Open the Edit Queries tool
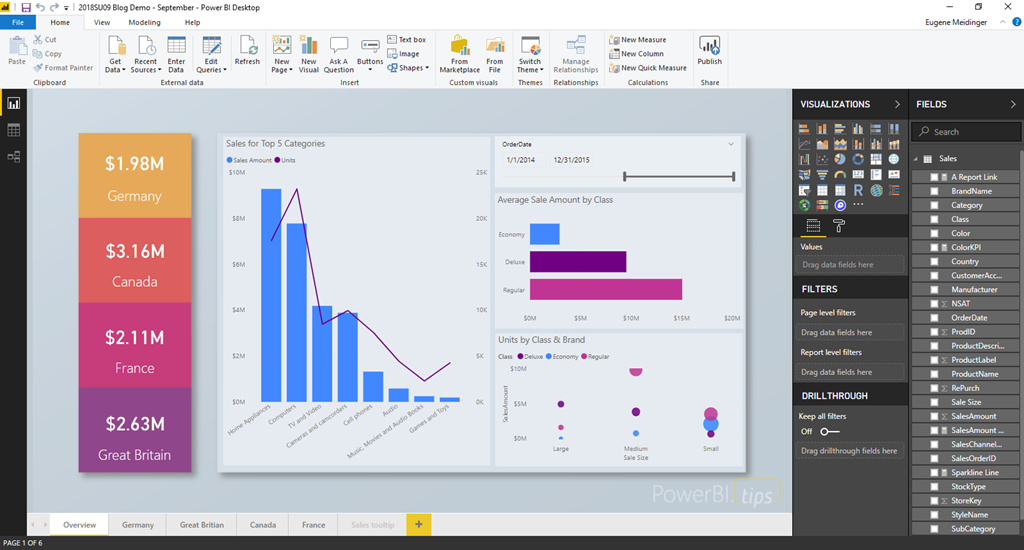Image resolution: width=1024 pixels, height=550 pixels. coord(211,54)
